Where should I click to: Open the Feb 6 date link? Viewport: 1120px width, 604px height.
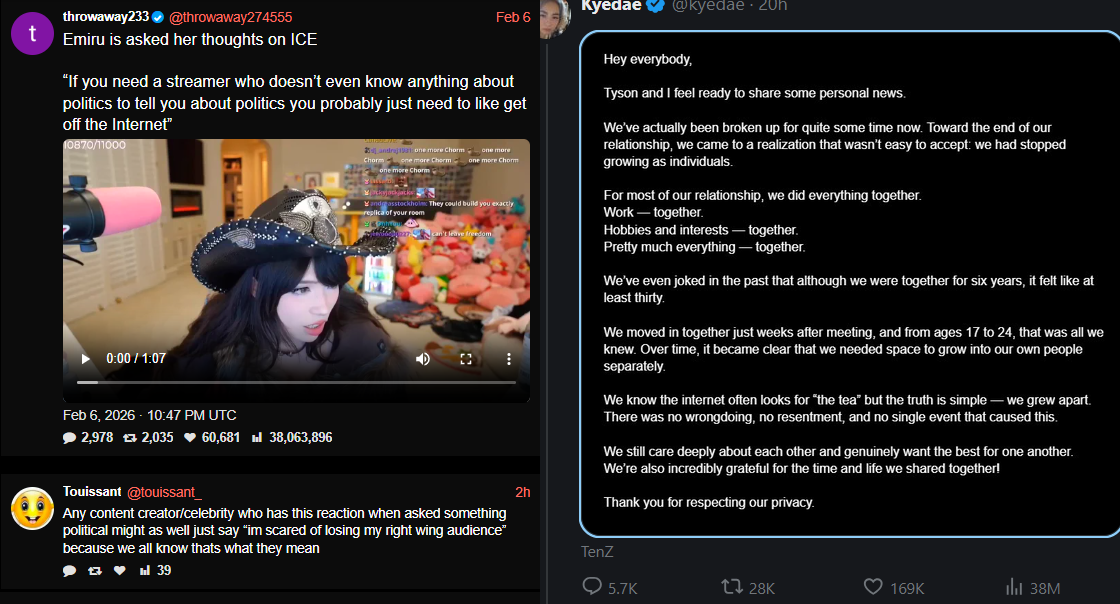coord(513,17)
